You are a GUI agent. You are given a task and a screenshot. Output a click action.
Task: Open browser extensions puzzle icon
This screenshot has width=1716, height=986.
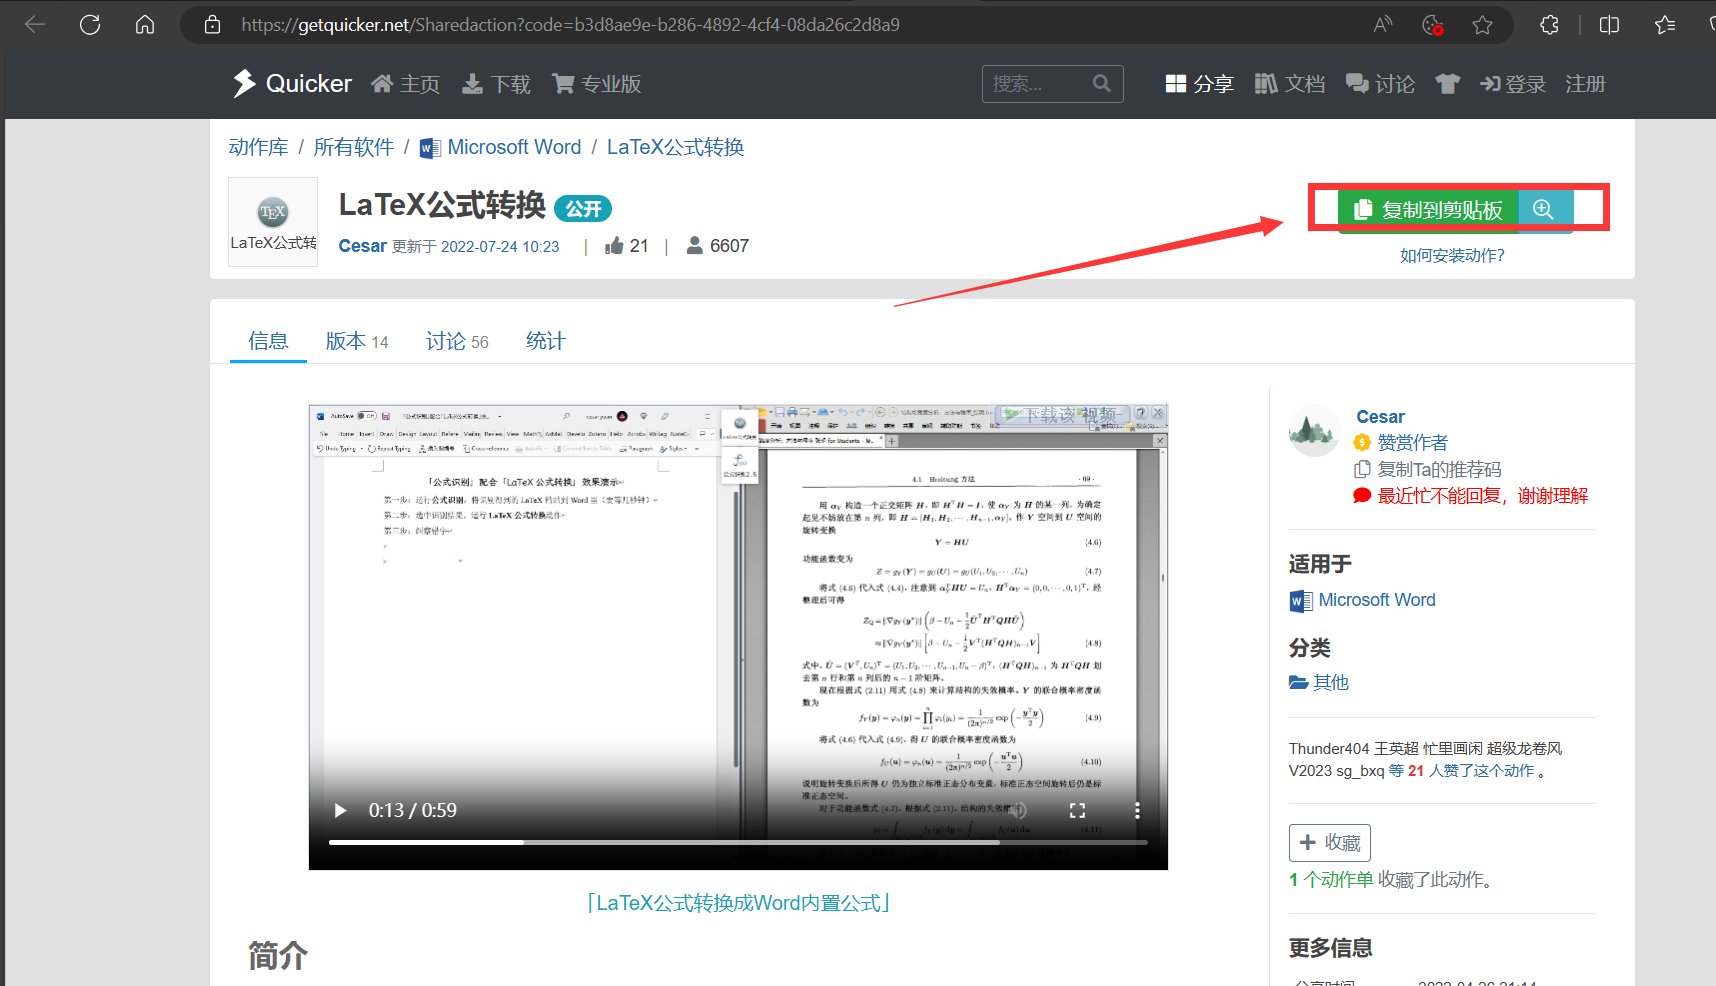pyautogui.click(x=1549, y=25)
